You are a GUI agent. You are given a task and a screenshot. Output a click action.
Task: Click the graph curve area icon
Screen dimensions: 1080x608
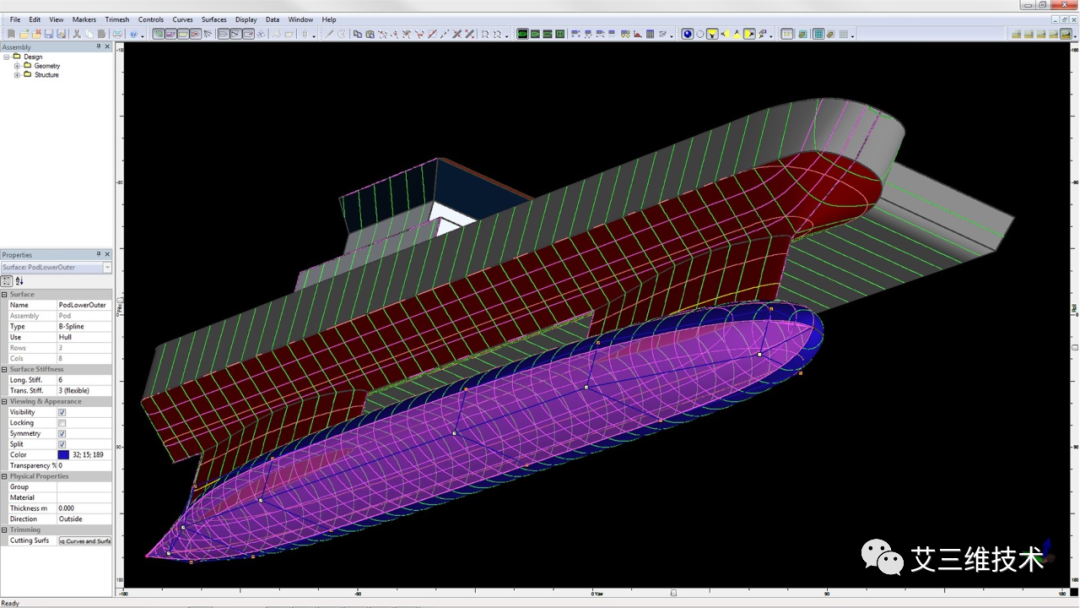point(637,34)
